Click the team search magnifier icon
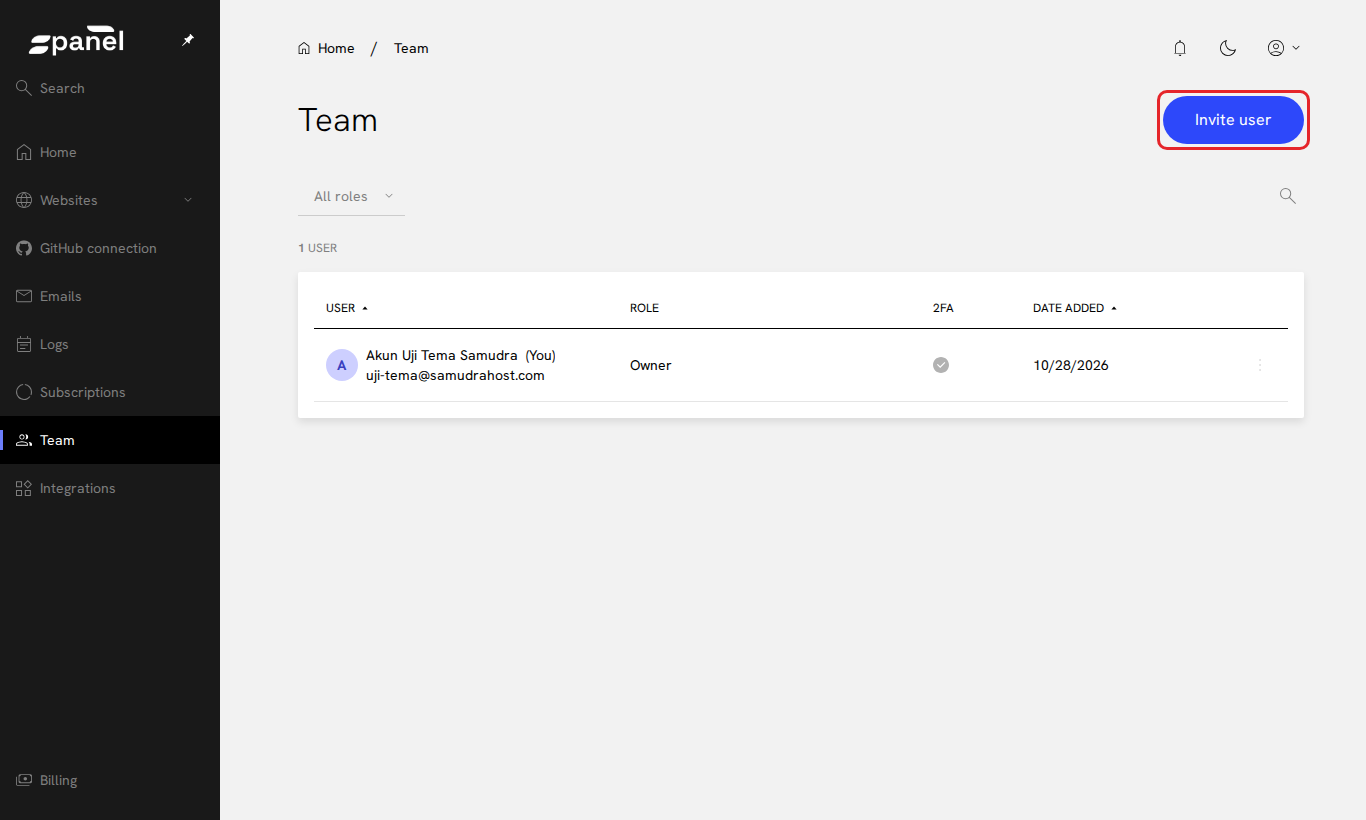1366x820 pixels. 1288,196
